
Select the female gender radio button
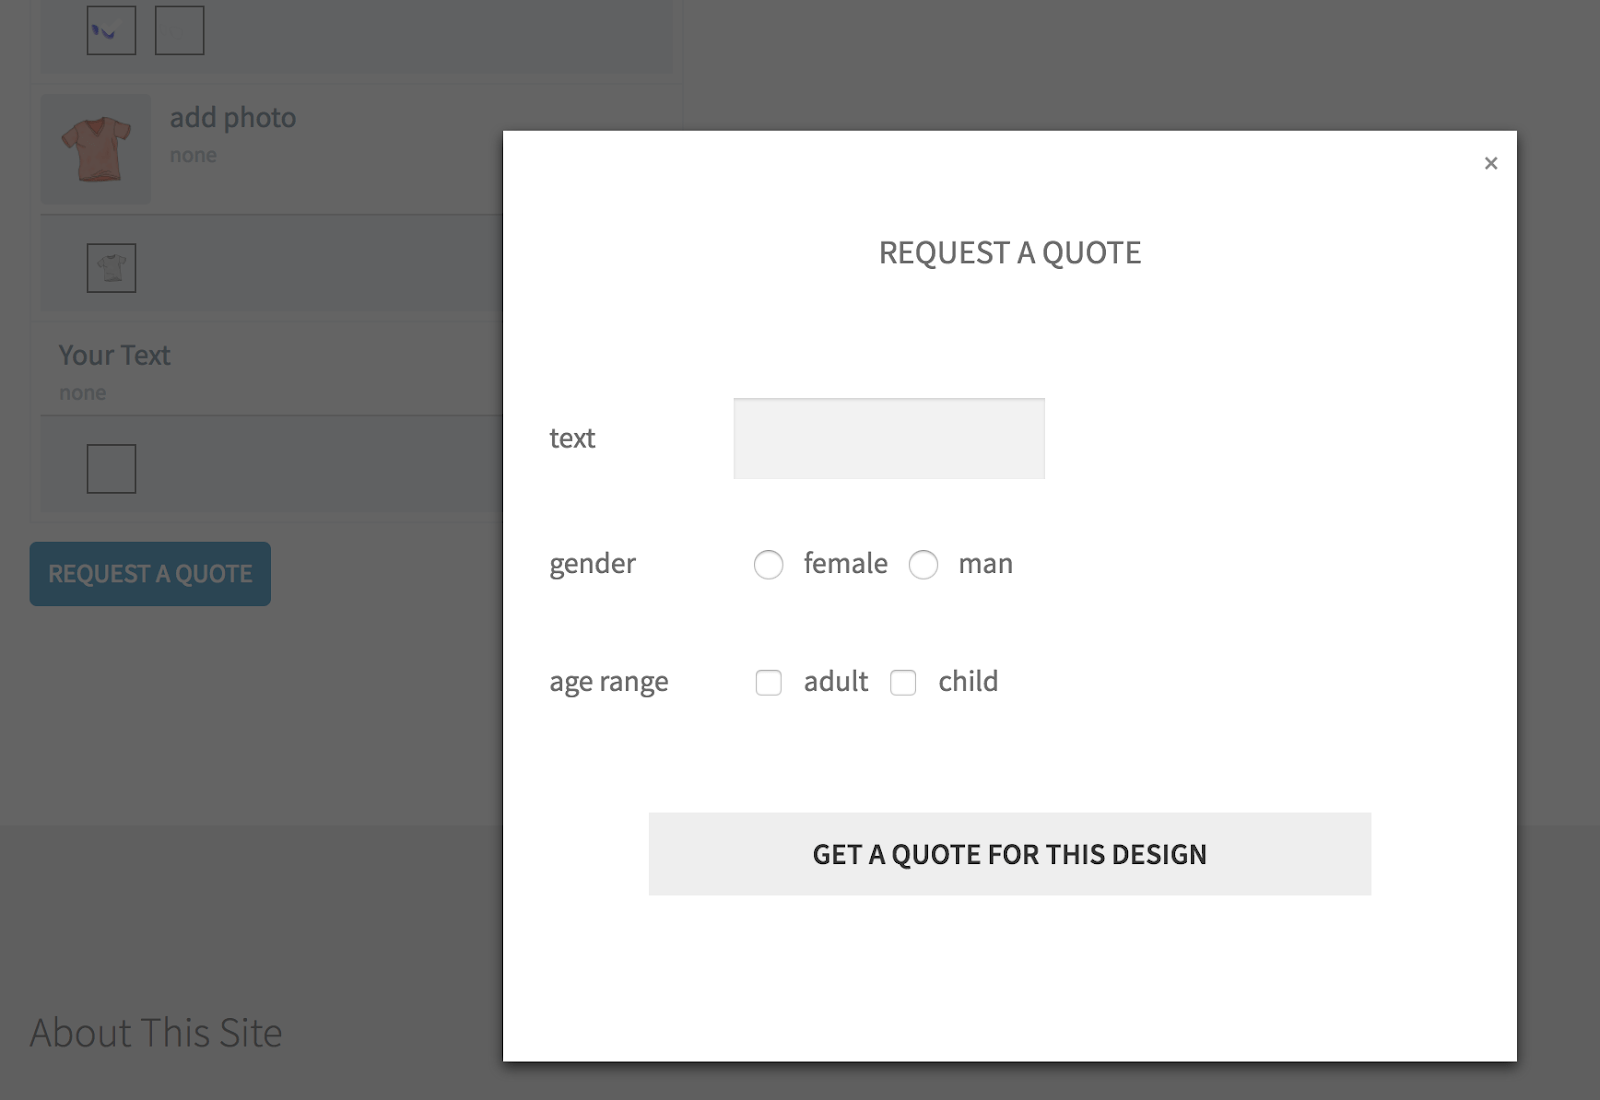(x=768, y=565)
